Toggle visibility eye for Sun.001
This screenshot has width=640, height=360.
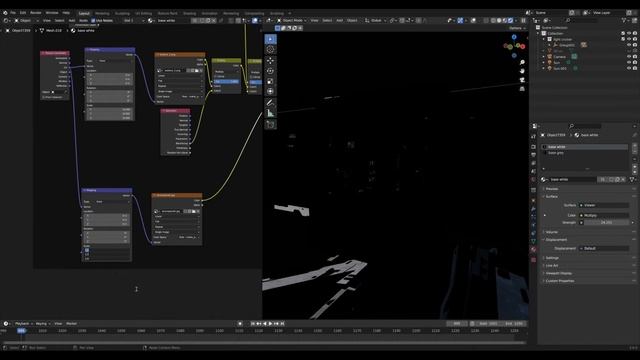629,69
